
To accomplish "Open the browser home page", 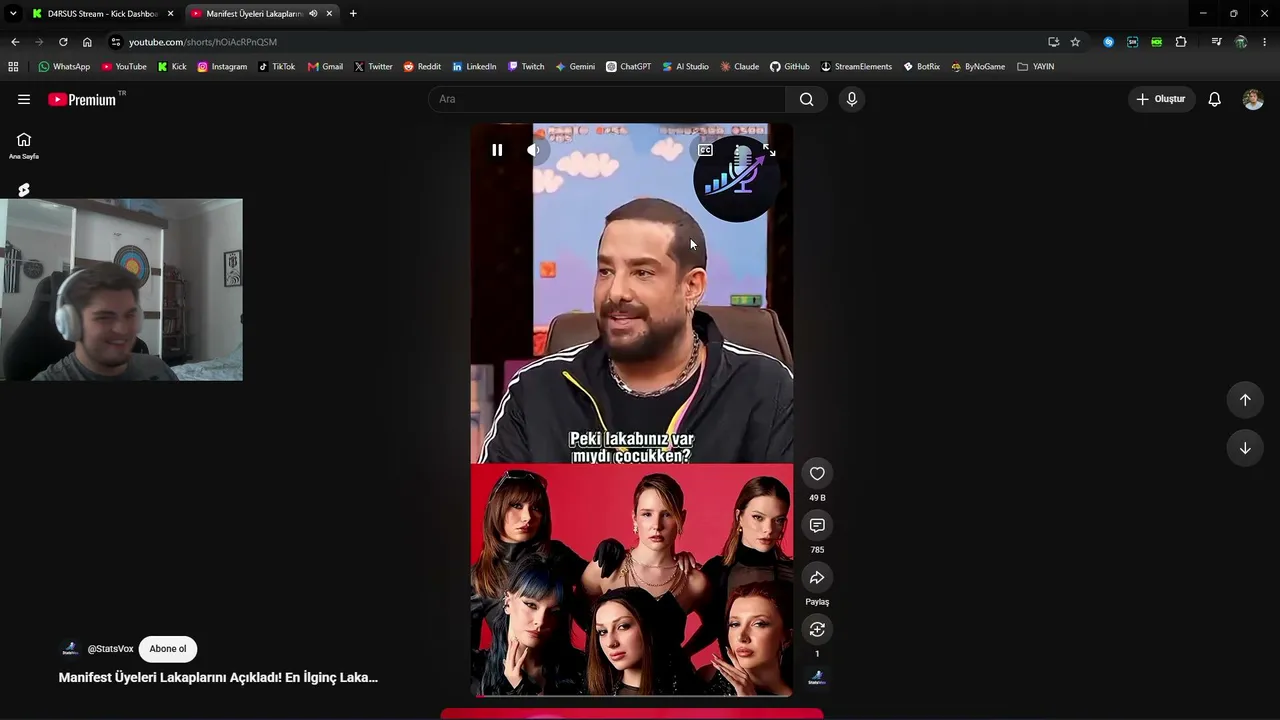I will 87,42.
